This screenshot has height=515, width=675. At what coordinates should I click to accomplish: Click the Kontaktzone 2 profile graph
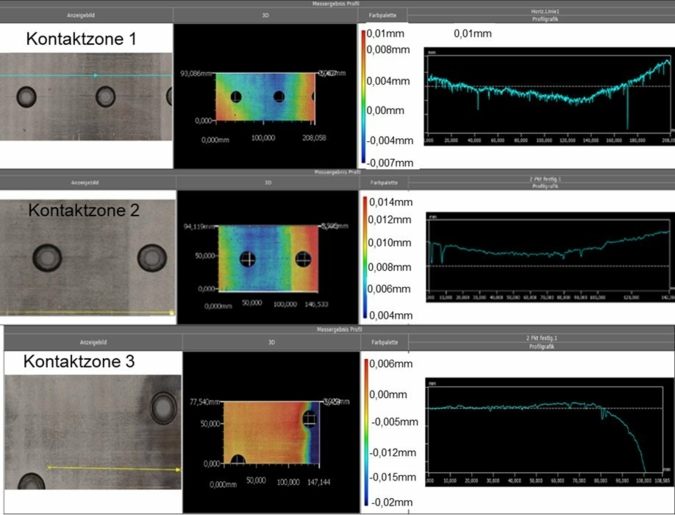tap(545, 252)
